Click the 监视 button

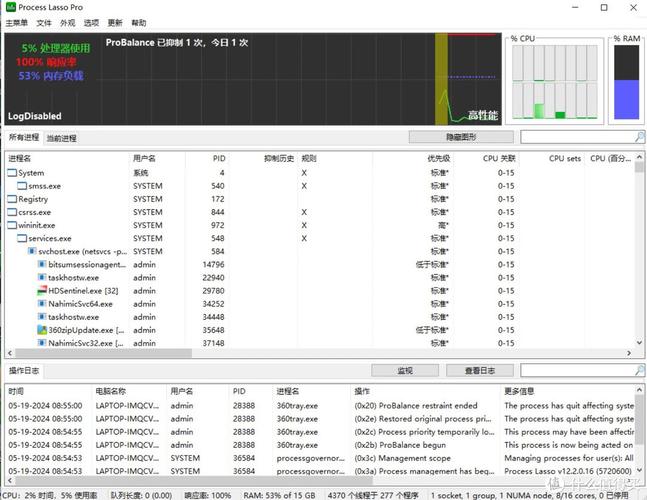(x=405, y=370)
